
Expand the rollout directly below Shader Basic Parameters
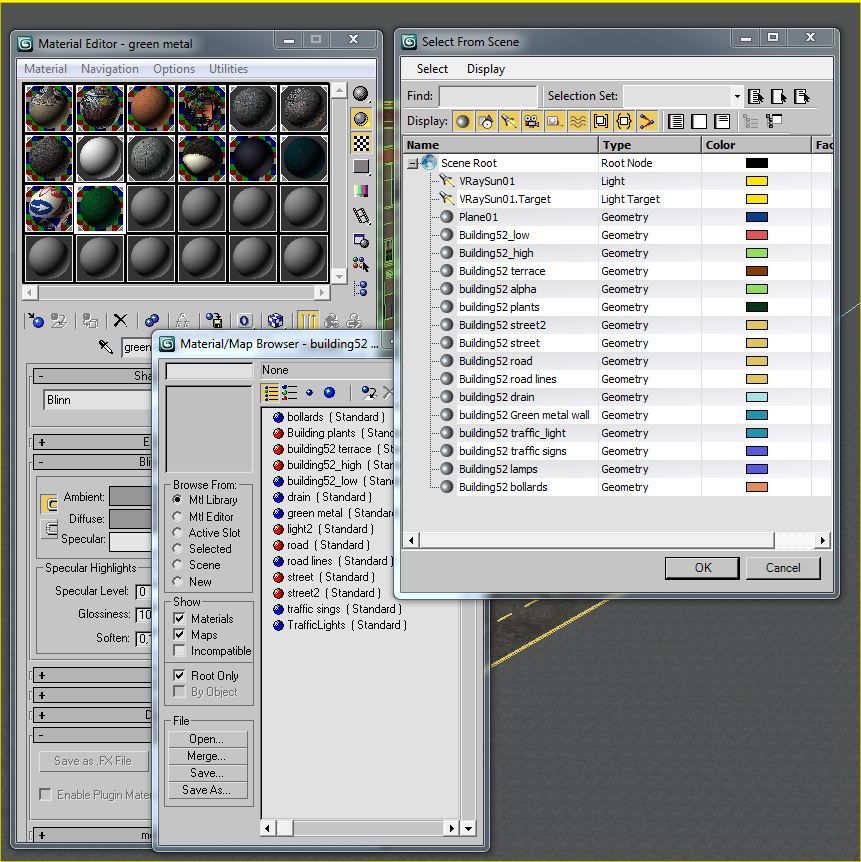[x=92, y=442]
